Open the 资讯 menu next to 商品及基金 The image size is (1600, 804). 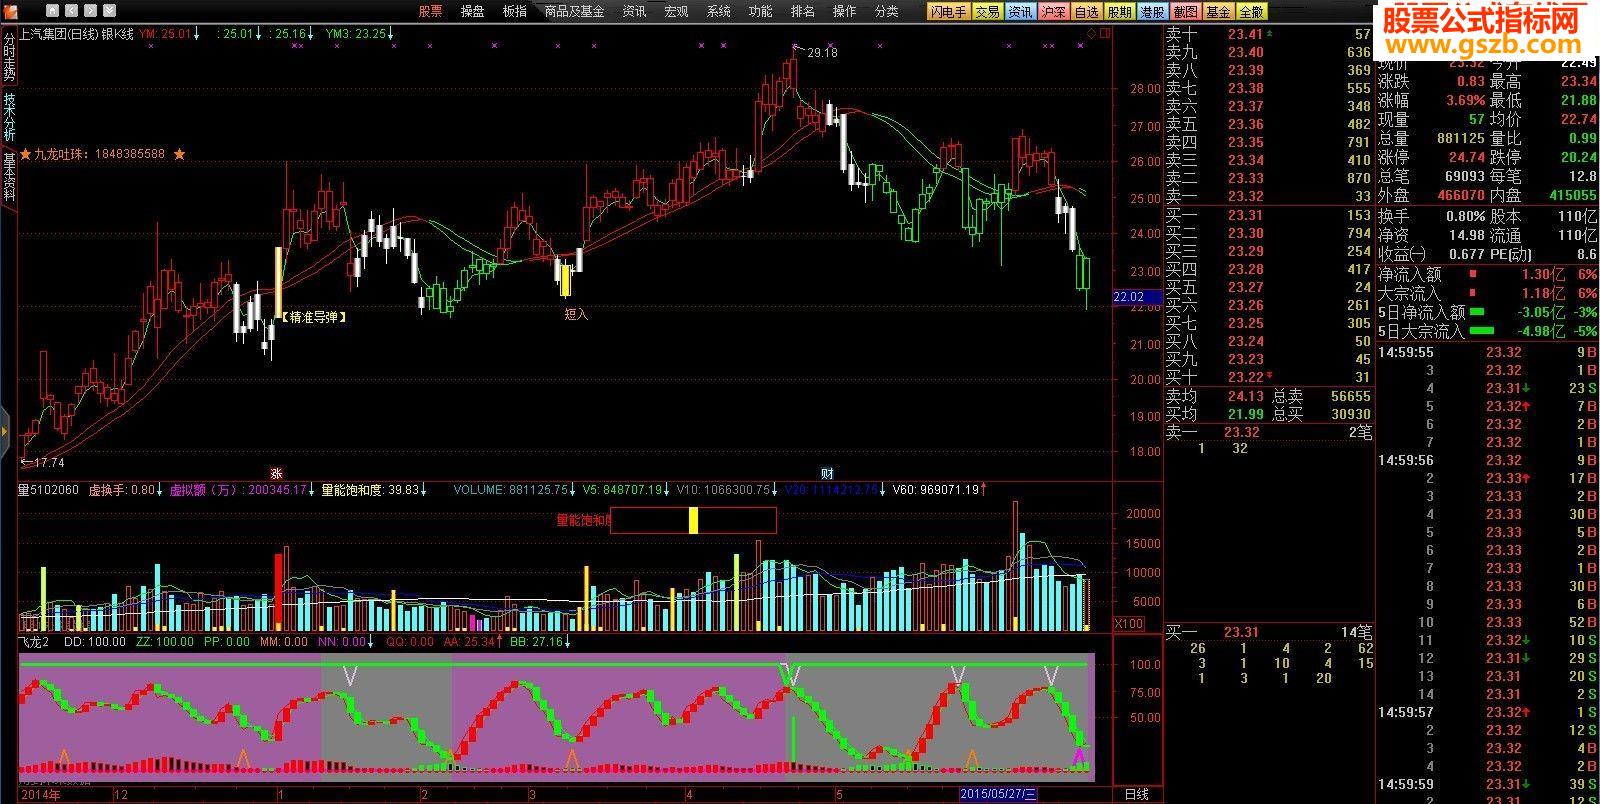[634, 11]
